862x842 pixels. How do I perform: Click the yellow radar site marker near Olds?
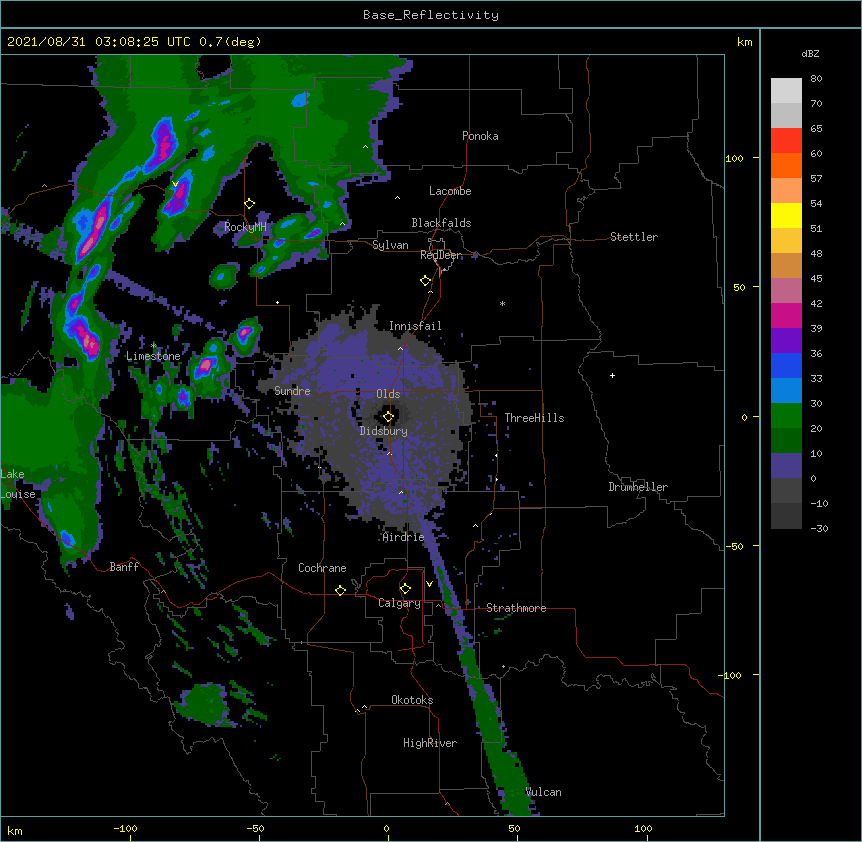(x=388, y=416)
